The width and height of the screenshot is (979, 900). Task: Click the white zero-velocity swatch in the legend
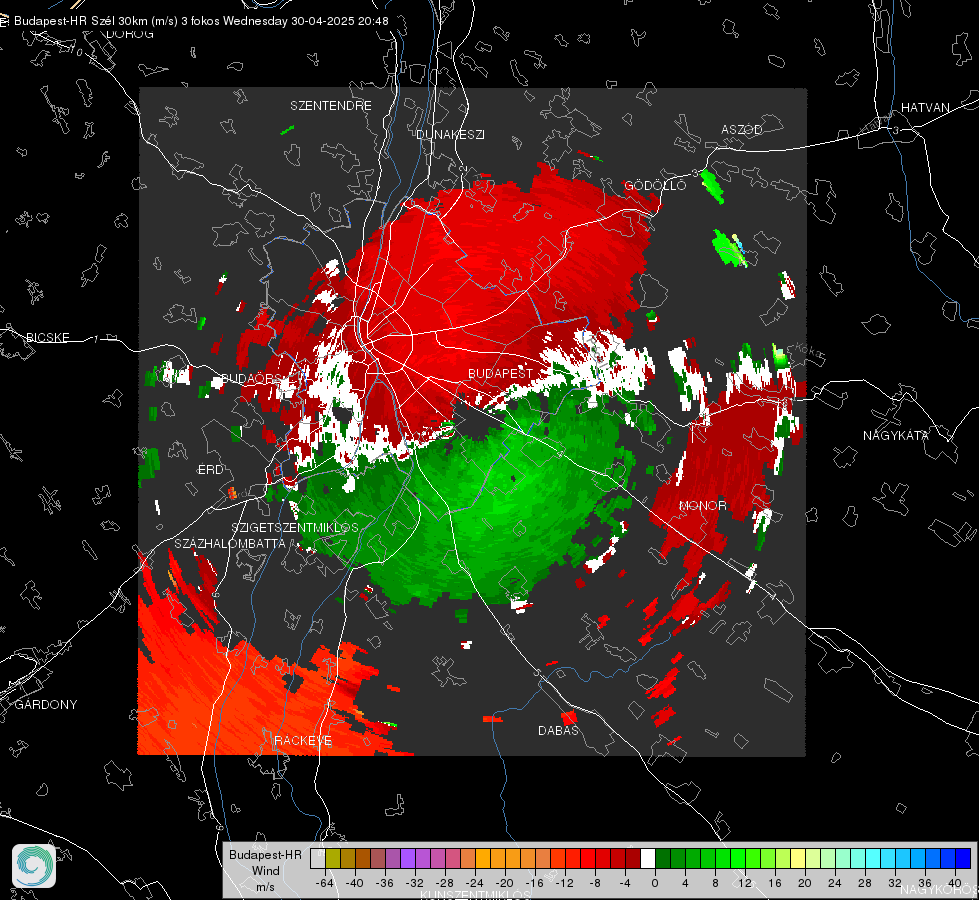pyautogui.click(x=648, y=858)
